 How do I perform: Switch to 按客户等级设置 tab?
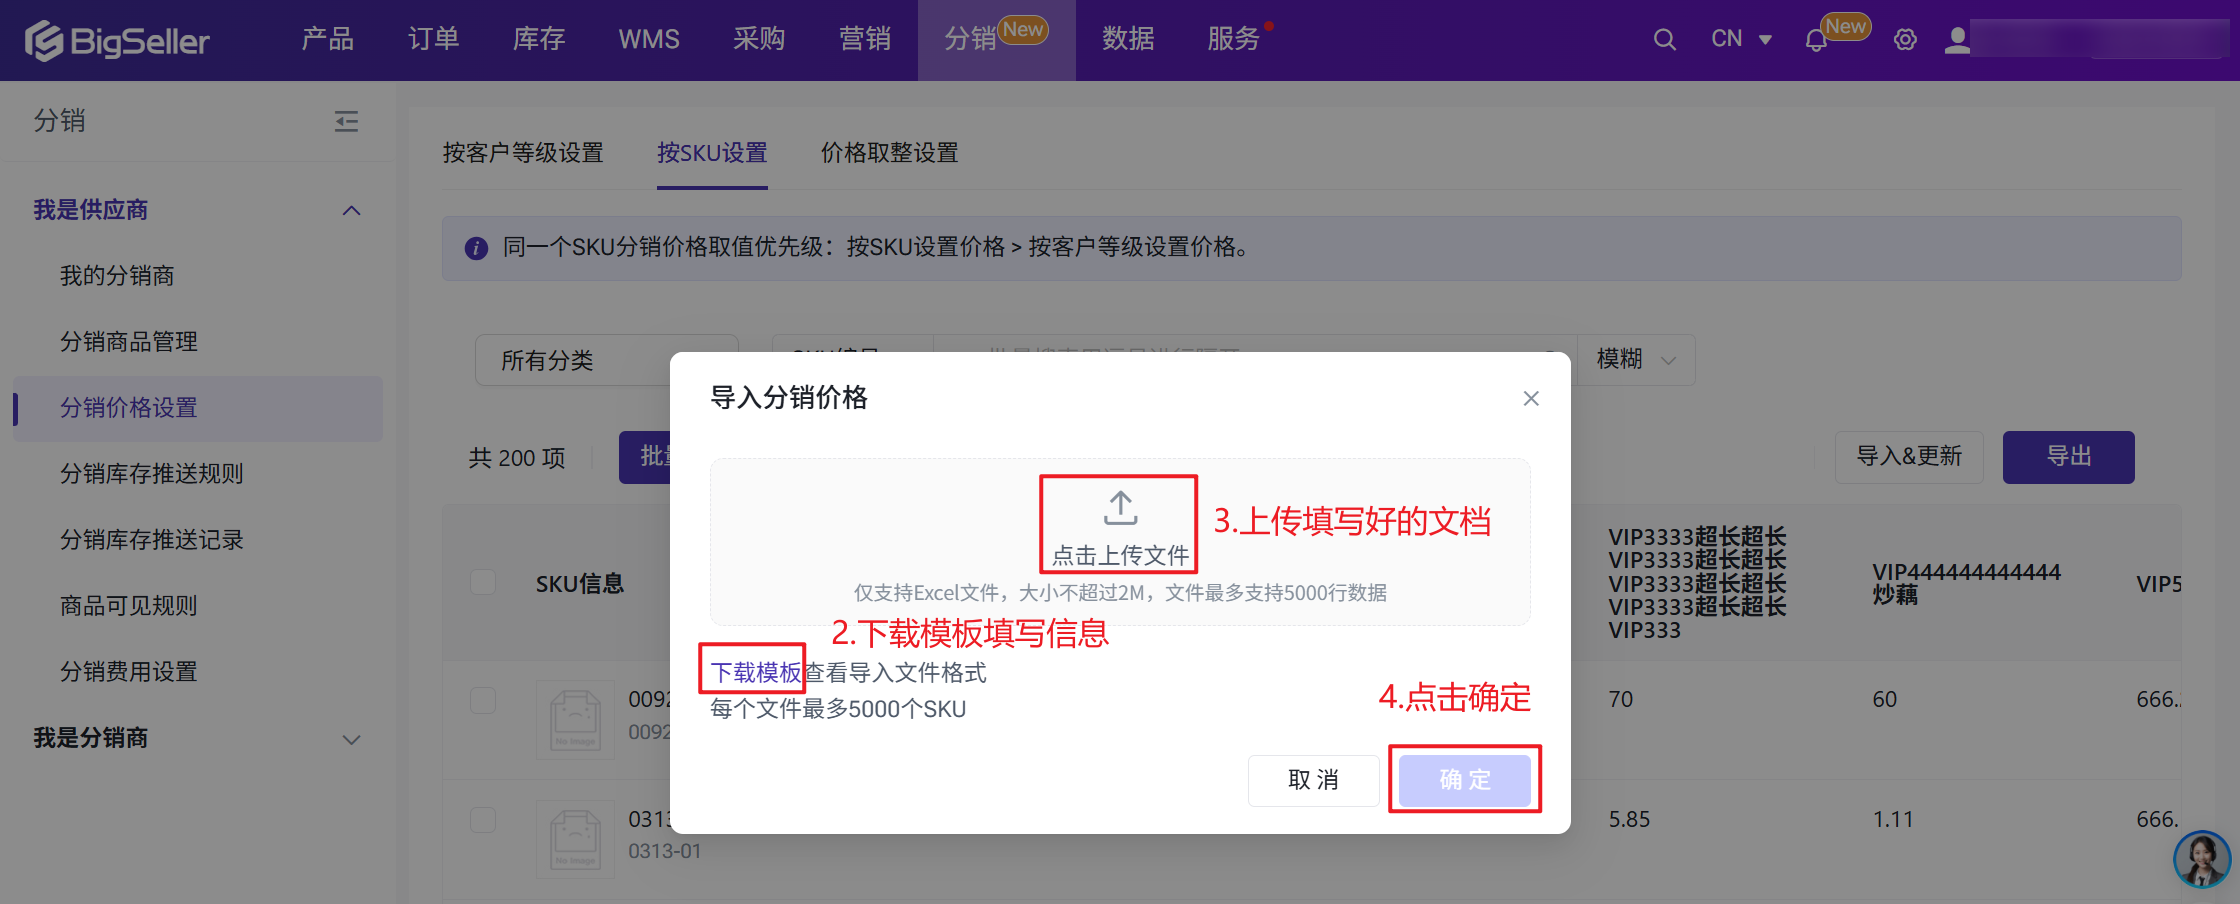click(523, 153)
